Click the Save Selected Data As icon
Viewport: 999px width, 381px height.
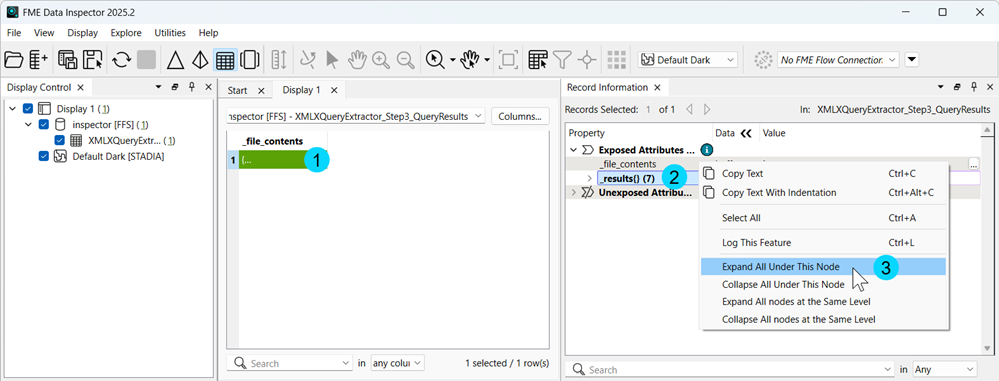coord(94,60)
